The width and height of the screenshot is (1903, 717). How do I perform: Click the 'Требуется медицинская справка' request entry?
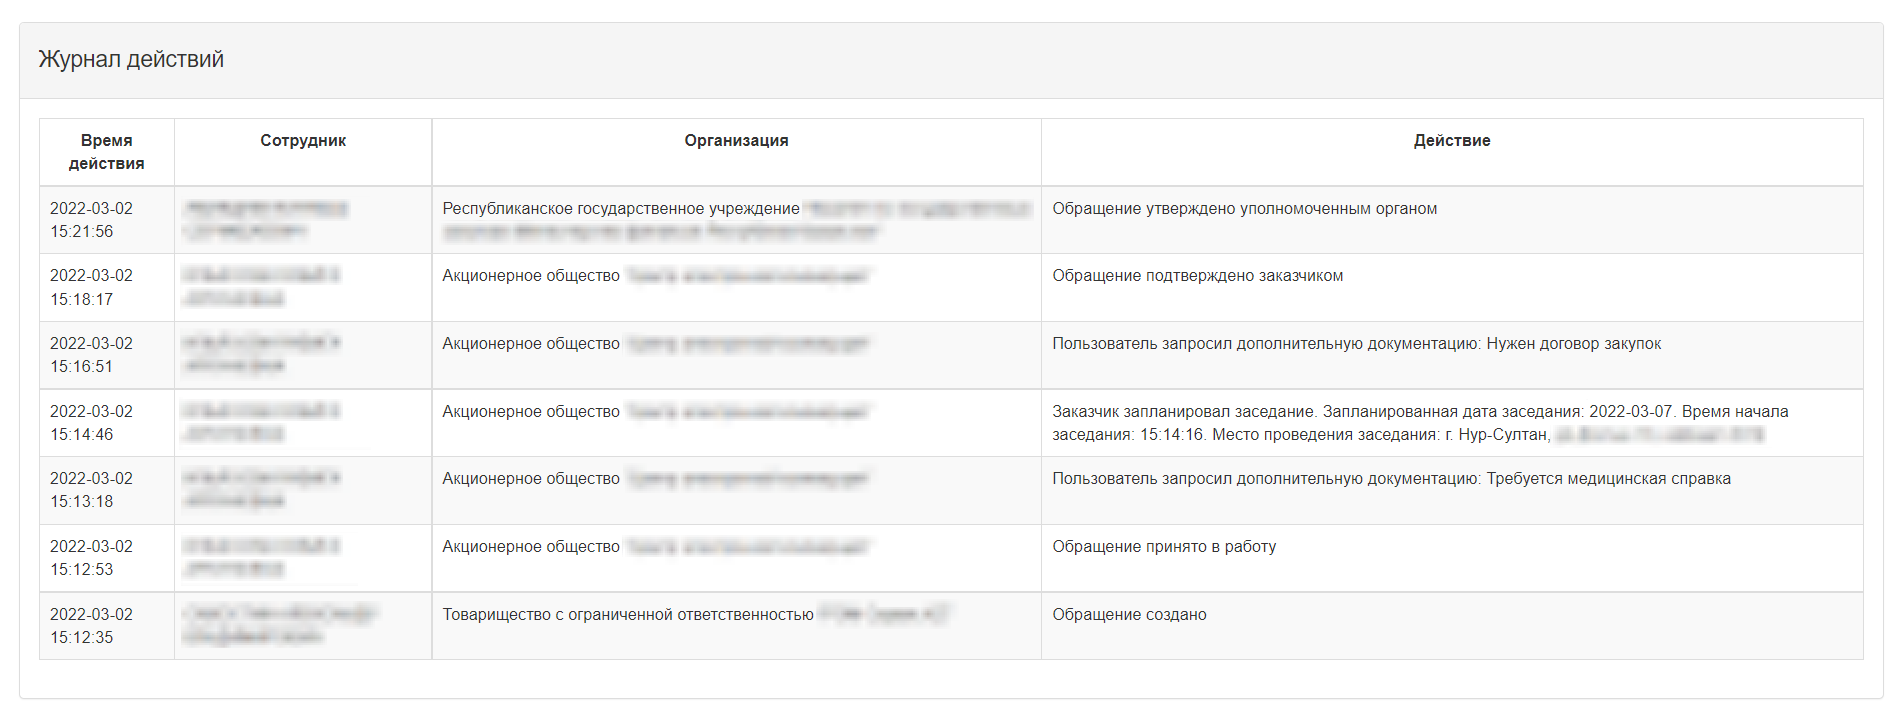[1608, 479]
